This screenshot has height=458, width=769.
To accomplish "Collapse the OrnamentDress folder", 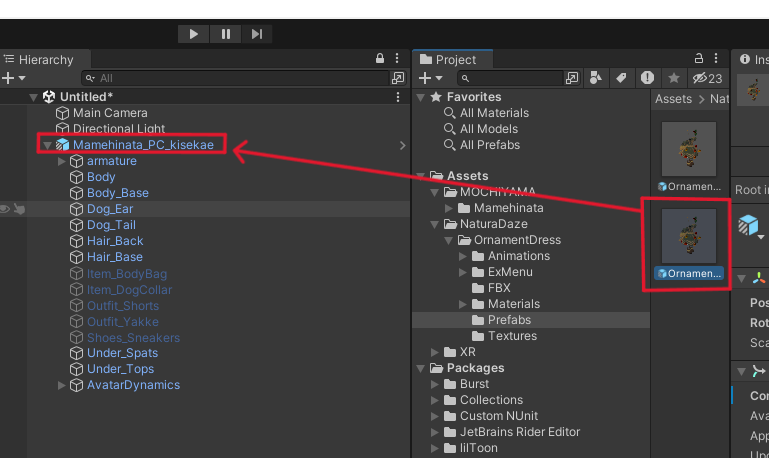I will pos(449,240).
